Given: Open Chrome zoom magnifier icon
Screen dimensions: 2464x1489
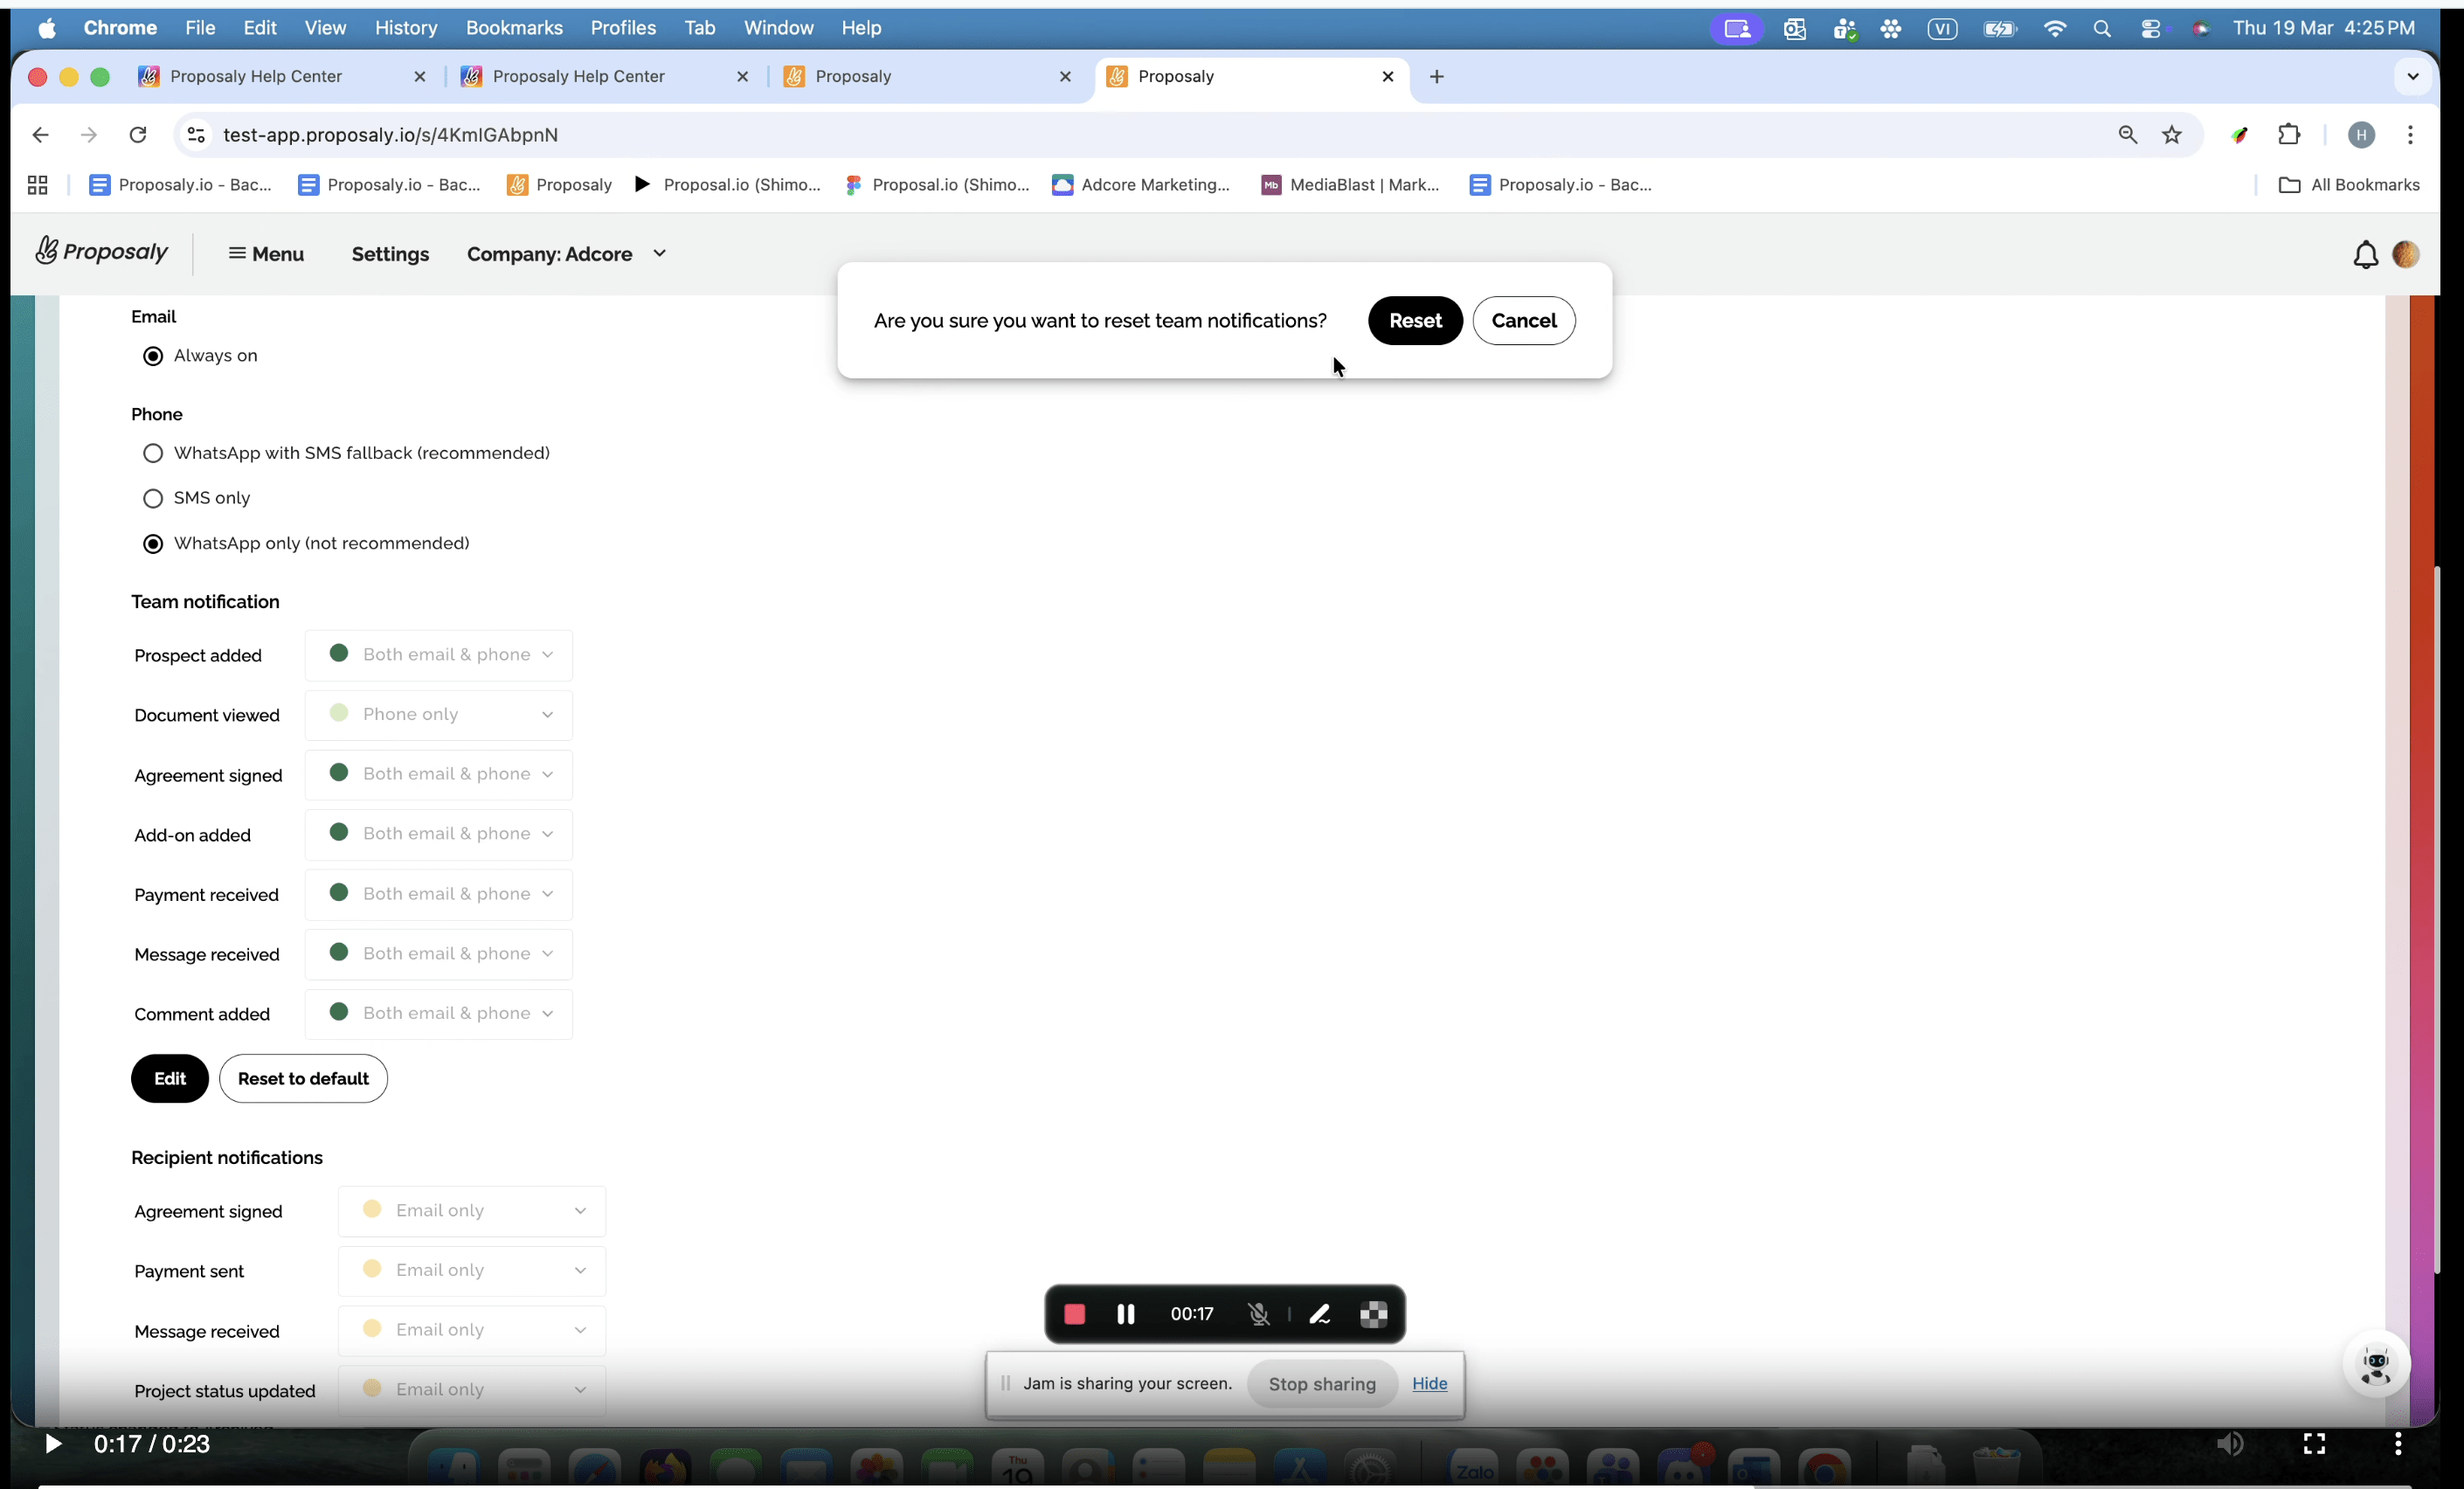Looking at the screenshot, I should (2128, 134).
